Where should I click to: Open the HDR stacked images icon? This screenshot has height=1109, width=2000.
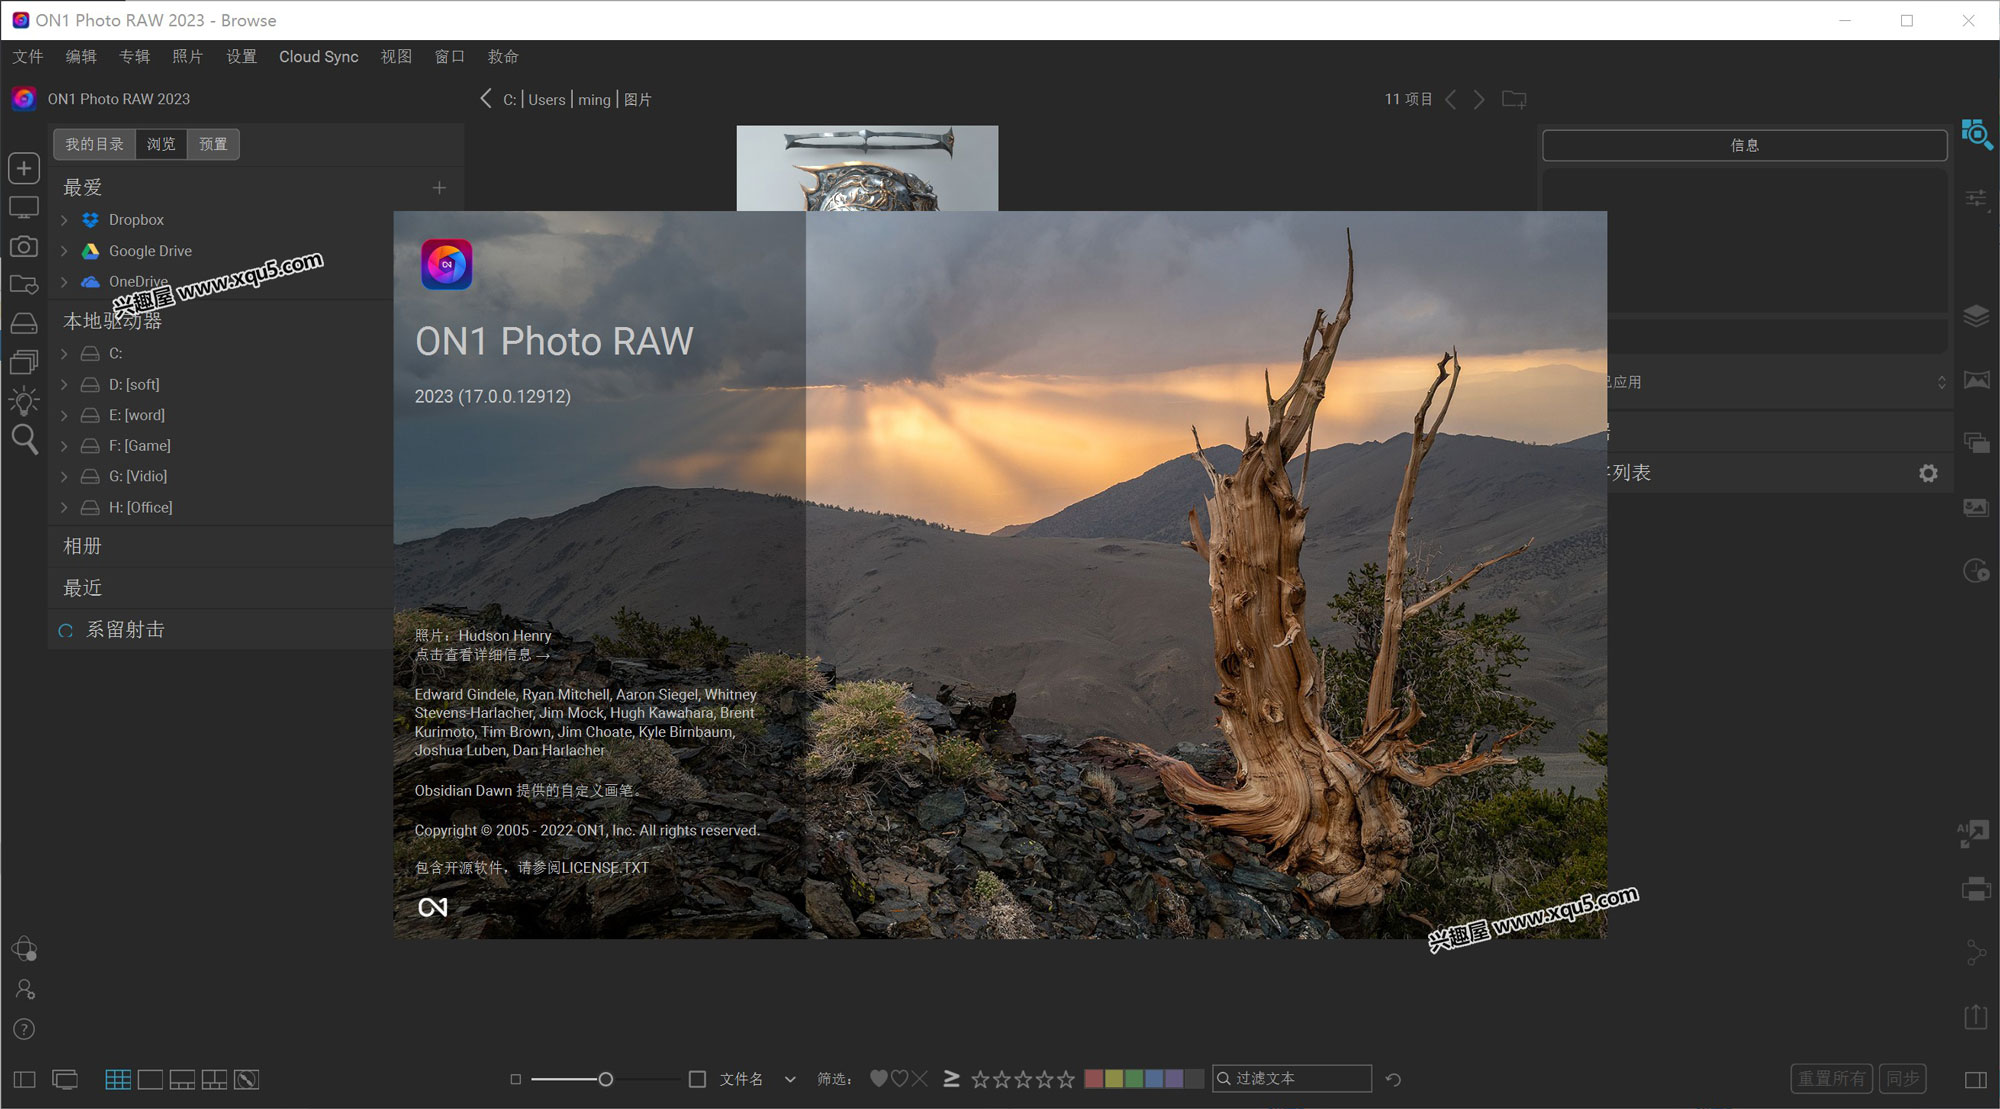click(1976, 442)
